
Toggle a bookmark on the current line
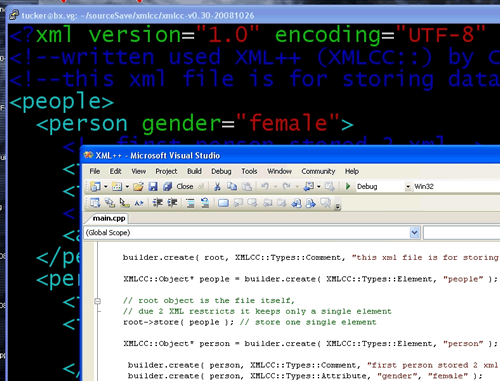tap(223, 203)
